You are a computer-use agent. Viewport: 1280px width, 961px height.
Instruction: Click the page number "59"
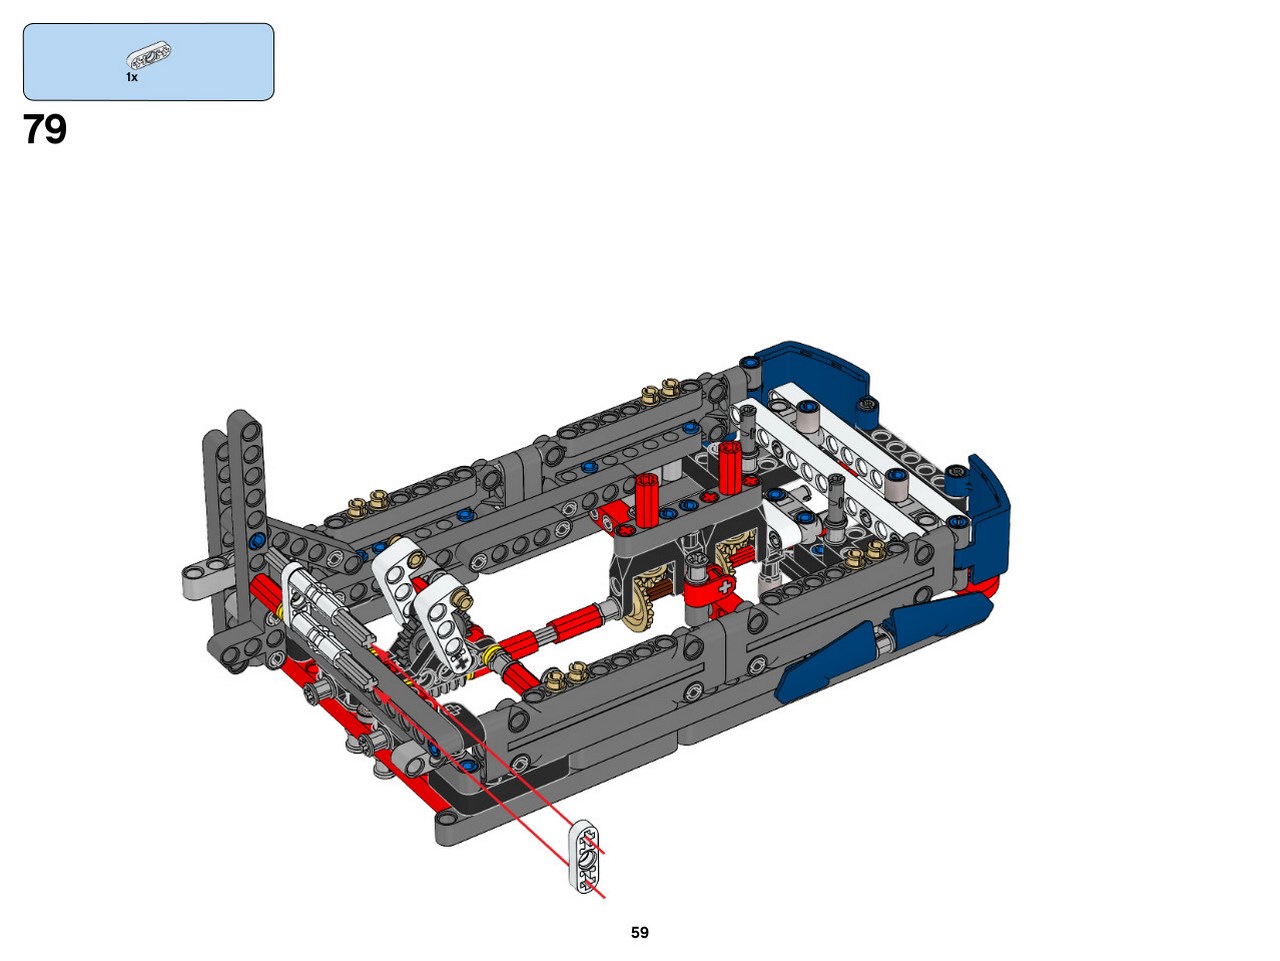[640, 932]
